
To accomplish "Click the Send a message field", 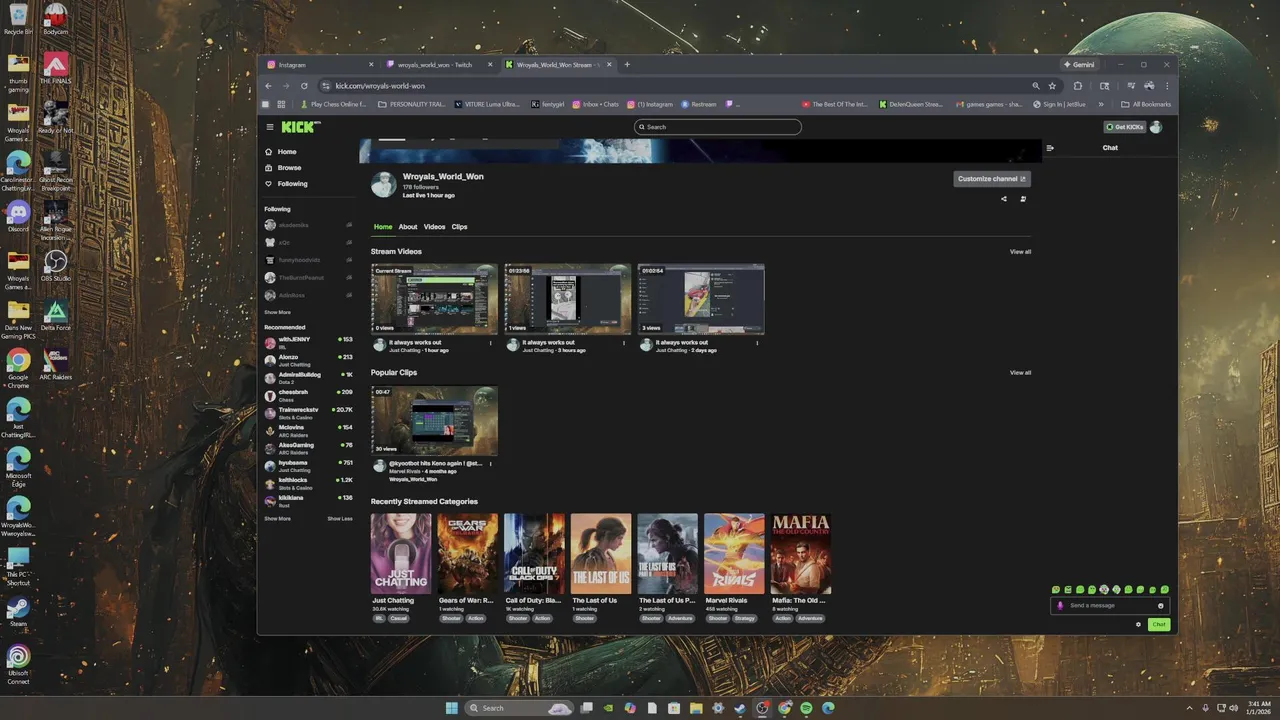I will tap(1111, 606).
